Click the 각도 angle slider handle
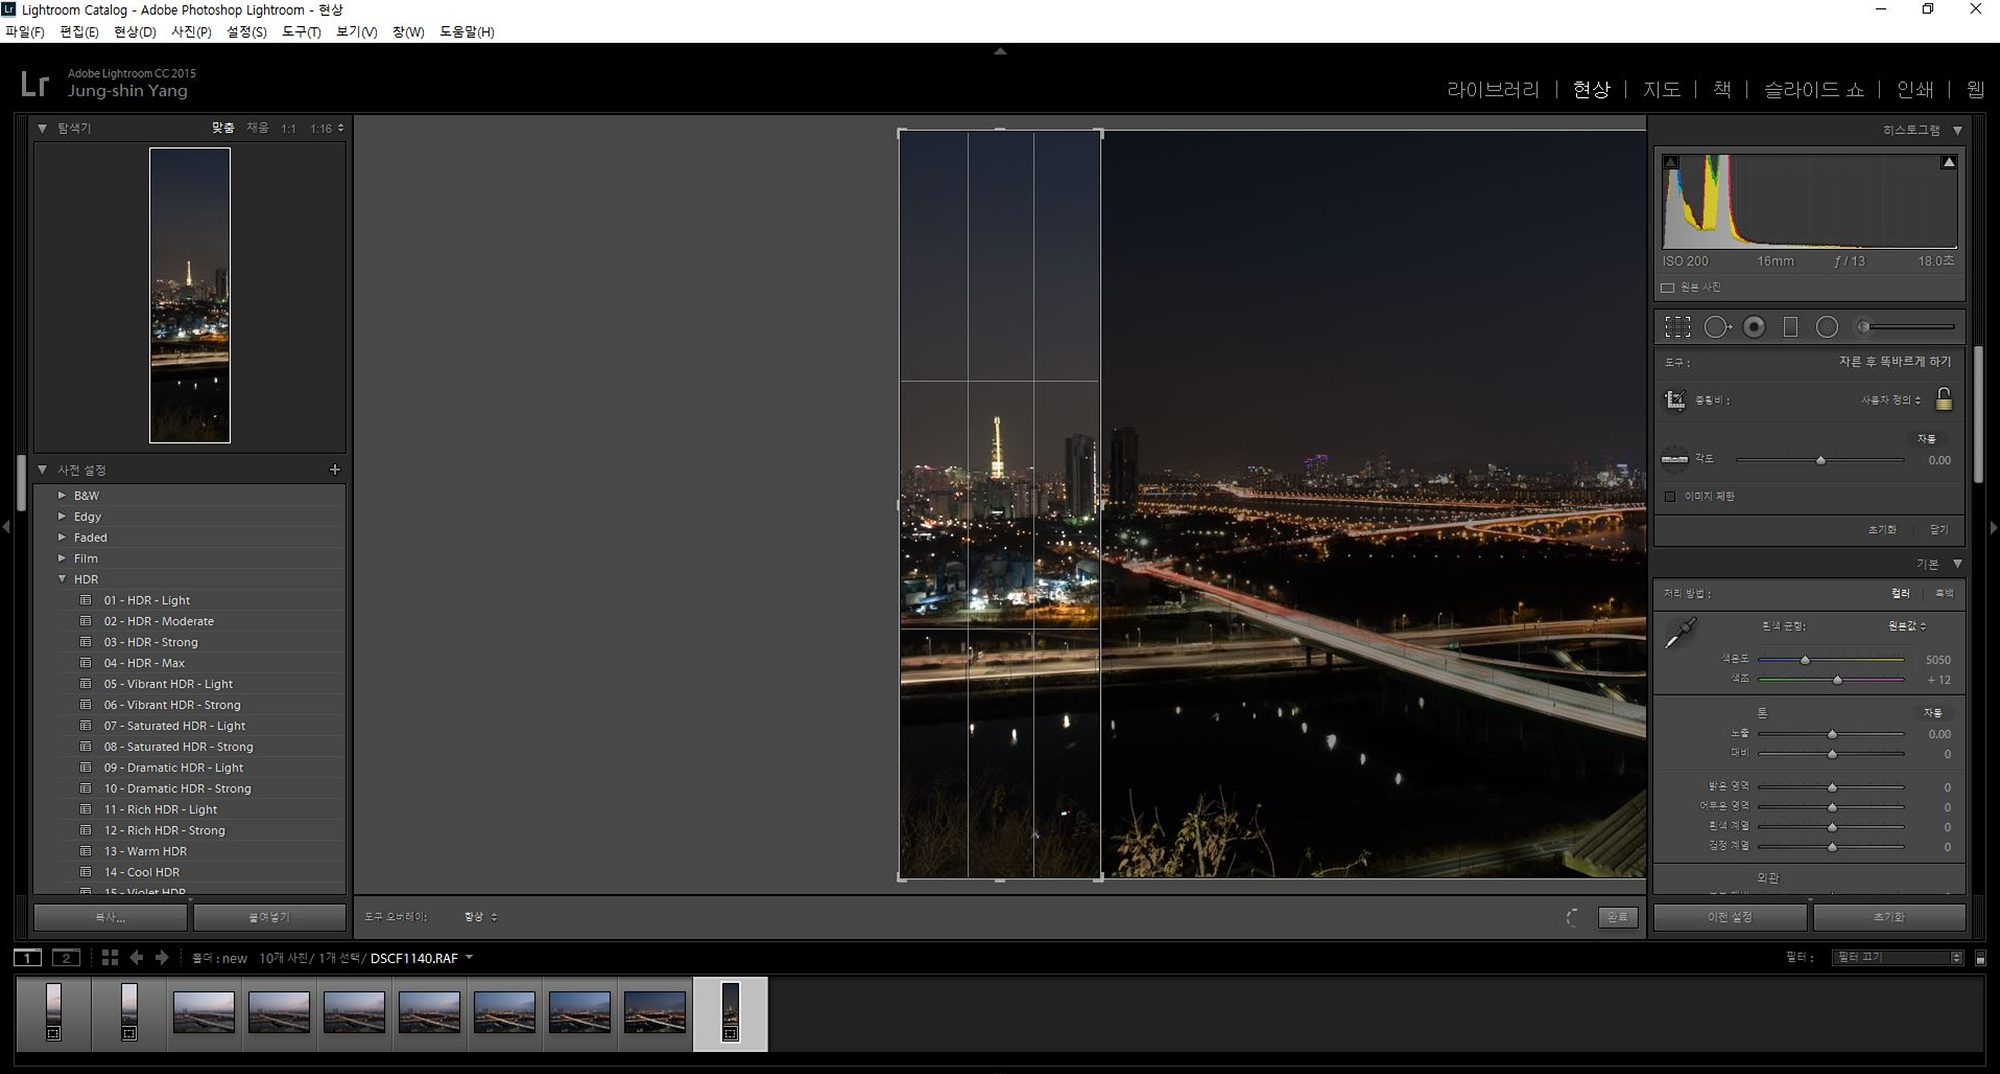 [x=1821, y=460]
